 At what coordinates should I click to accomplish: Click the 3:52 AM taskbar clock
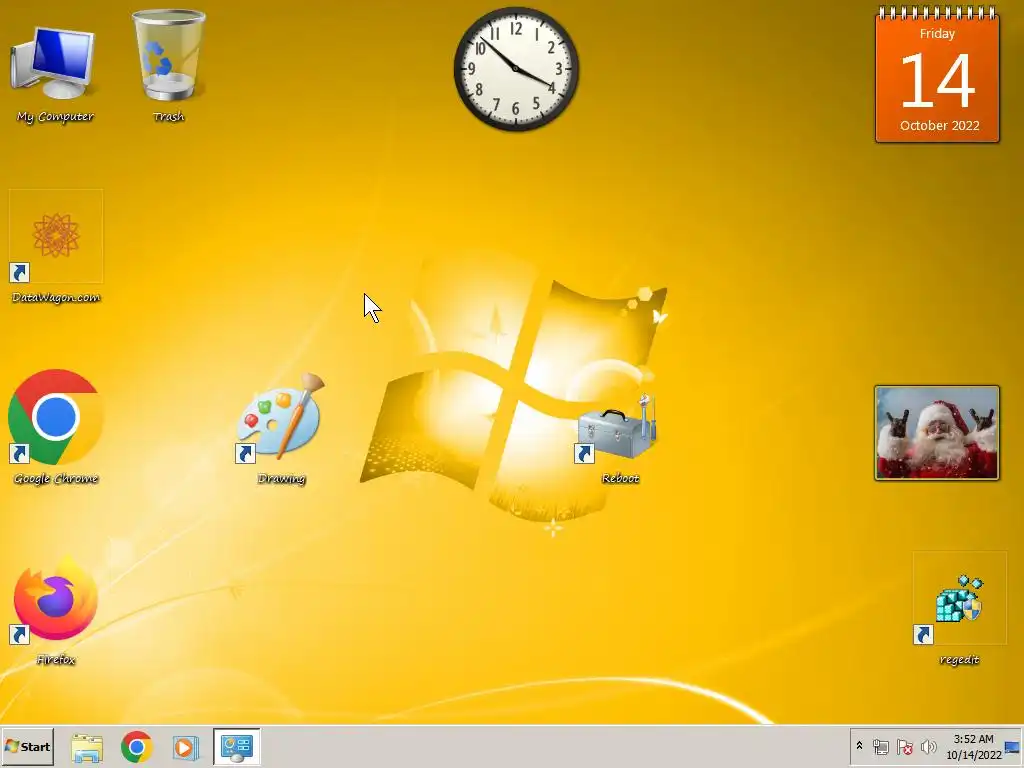(x=973, y=746)
